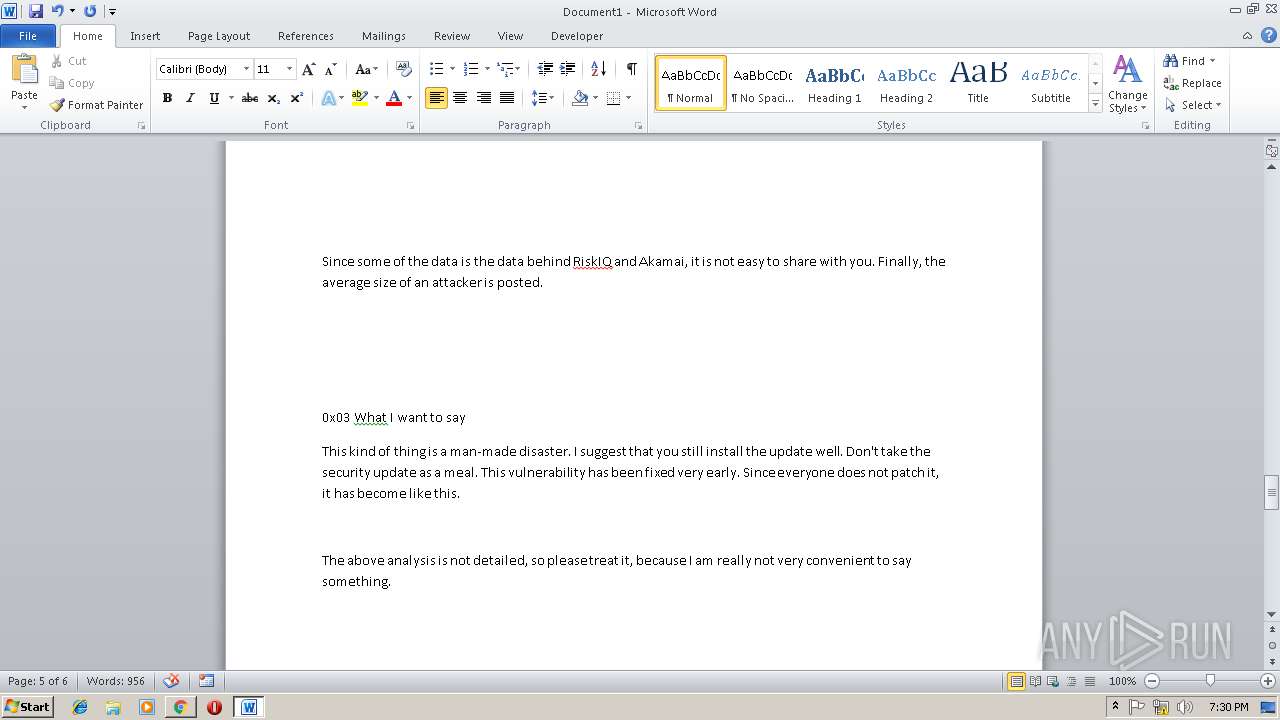The image size is (1280, 720).
Task: Toggle Bold formatting
Action: coord(167,98)
